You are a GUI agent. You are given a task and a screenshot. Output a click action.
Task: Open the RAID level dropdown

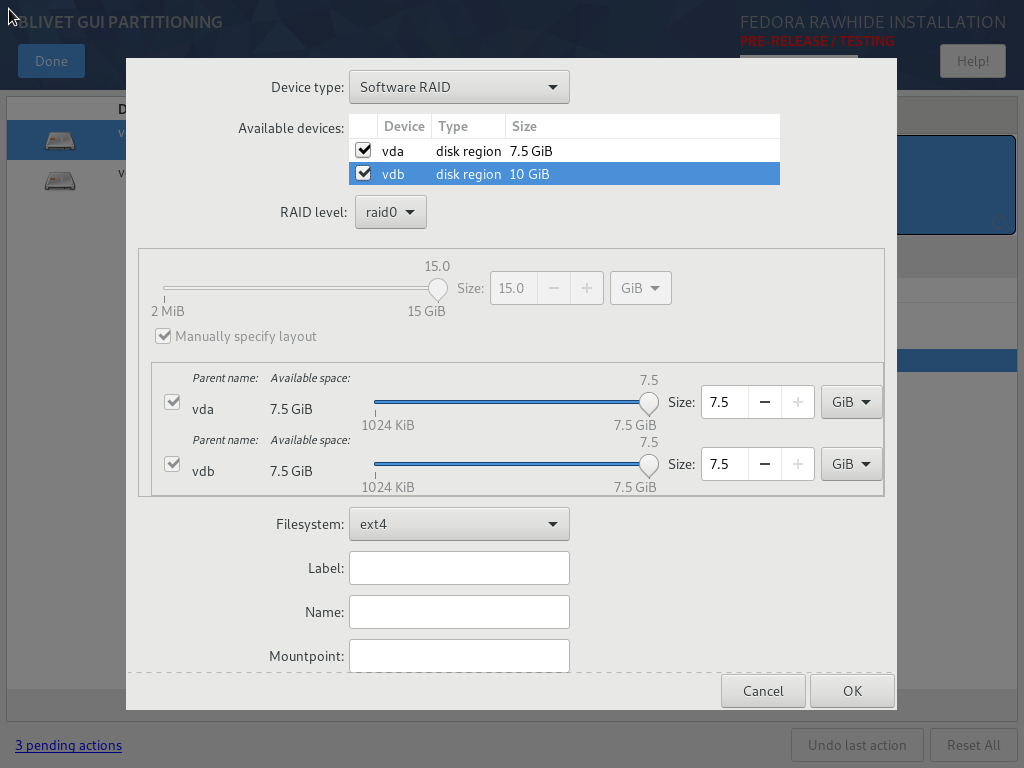391,212
